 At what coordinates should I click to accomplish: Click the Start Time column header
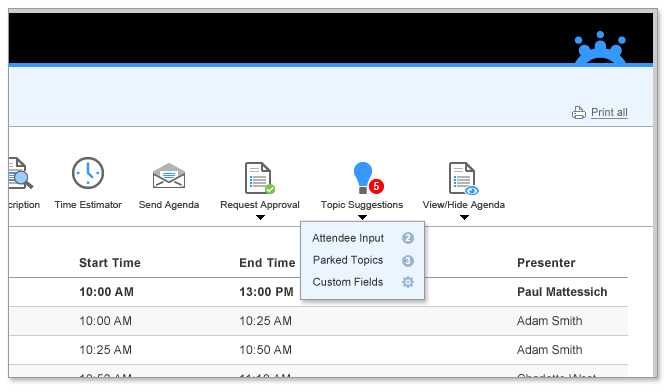click(x=110, y=263)
